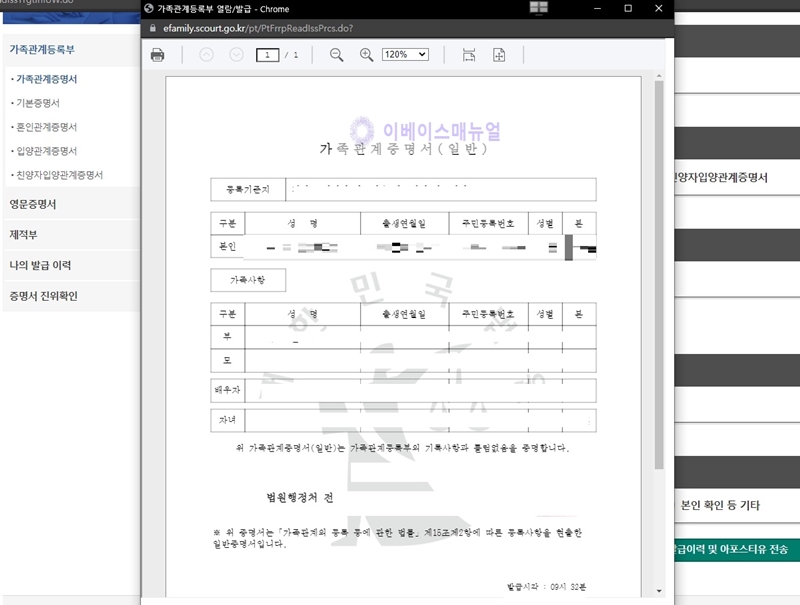Open the 120% zoom level dropdown
Image resolution: width=800 pixels, height=605 pixels.
406,55
